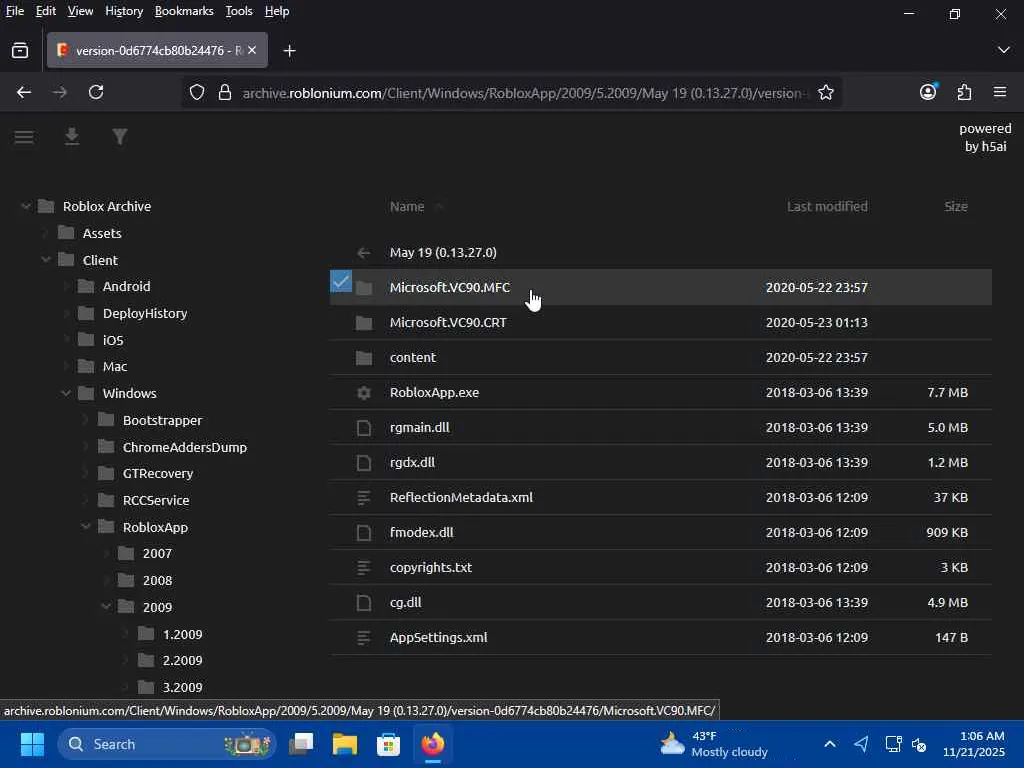Open the Microsoft.VC90.MFC folder link
This screenshot has width=1024, height=768.
coord(449,287)
